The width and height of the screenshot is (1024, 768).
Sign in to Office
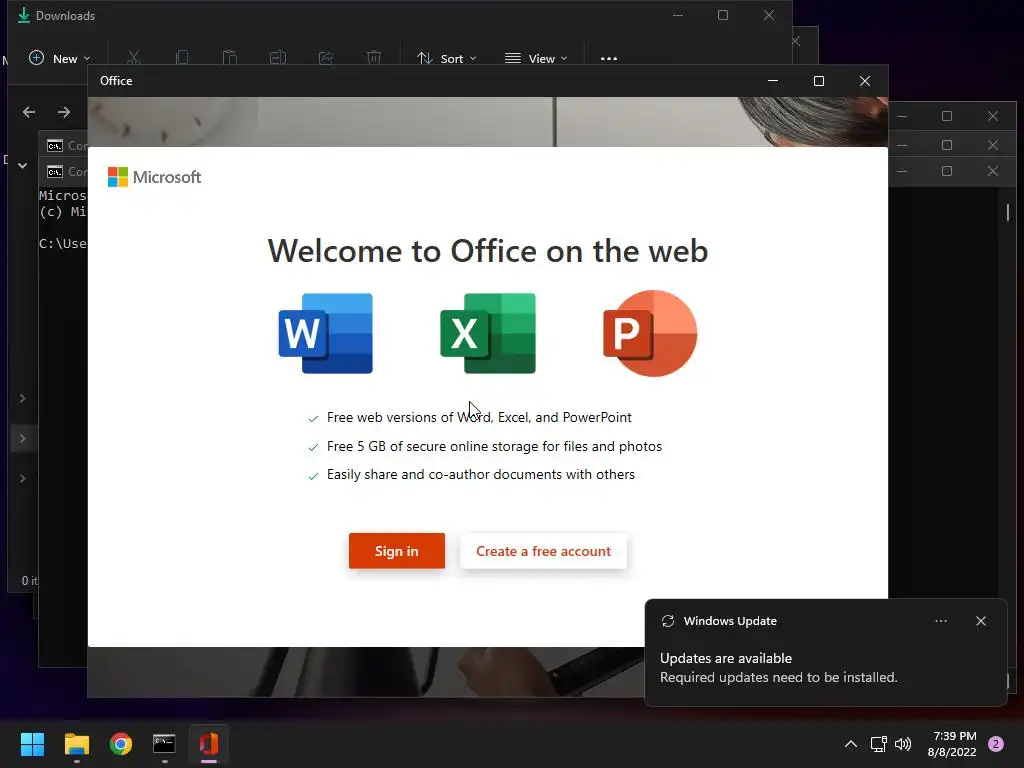point(396,551)
